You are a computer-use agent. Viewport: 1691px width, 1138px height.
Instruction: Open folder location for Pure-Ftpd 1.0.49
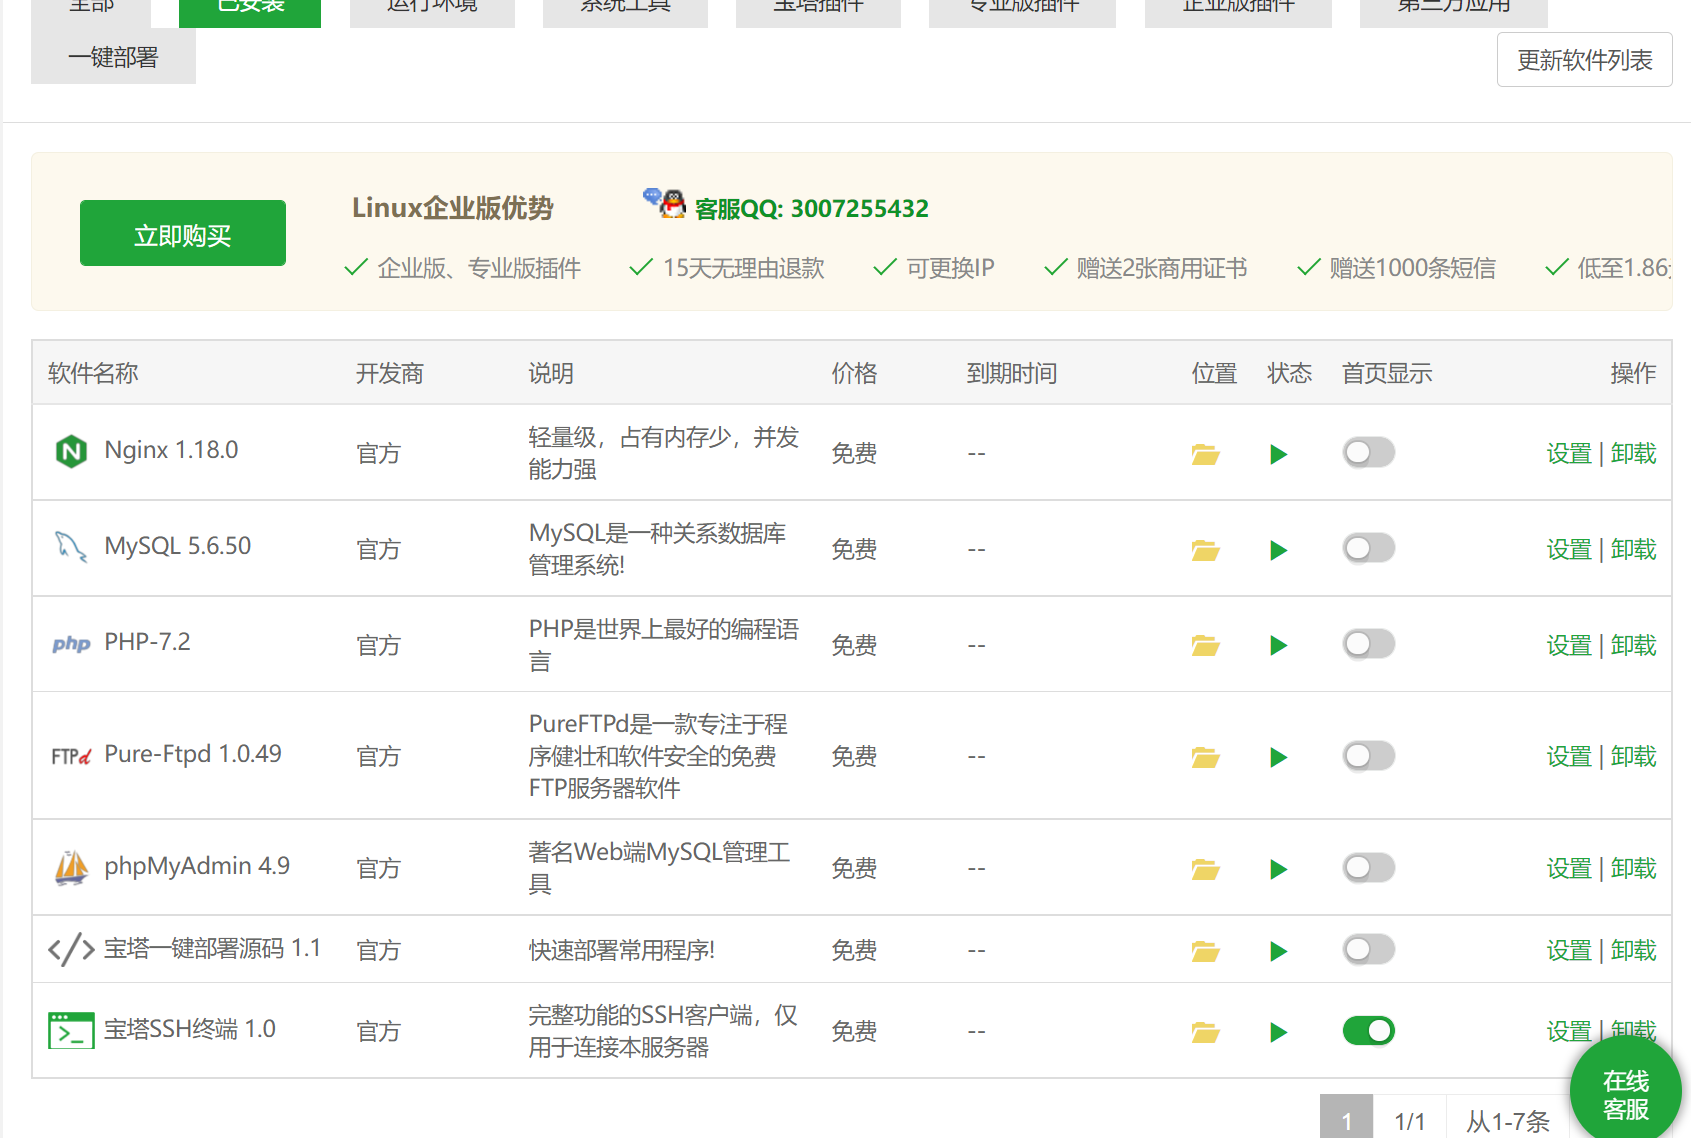point(1205,758)
